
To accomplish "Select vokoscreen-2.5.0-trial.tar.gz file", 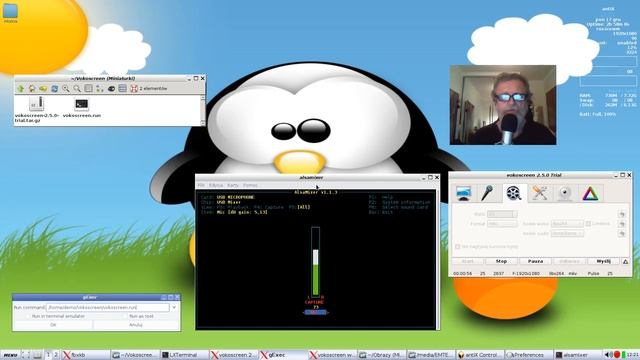I will click(37, 109).
